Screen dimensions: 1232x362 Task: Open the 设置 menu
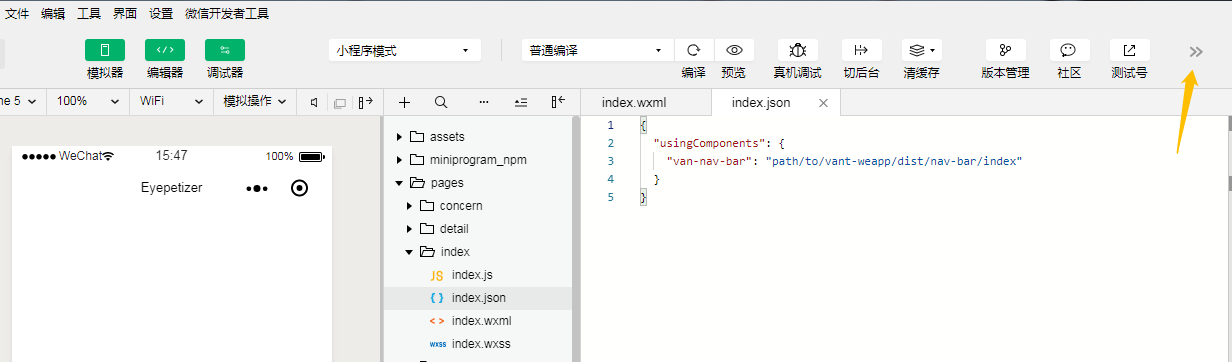(161, 14)
